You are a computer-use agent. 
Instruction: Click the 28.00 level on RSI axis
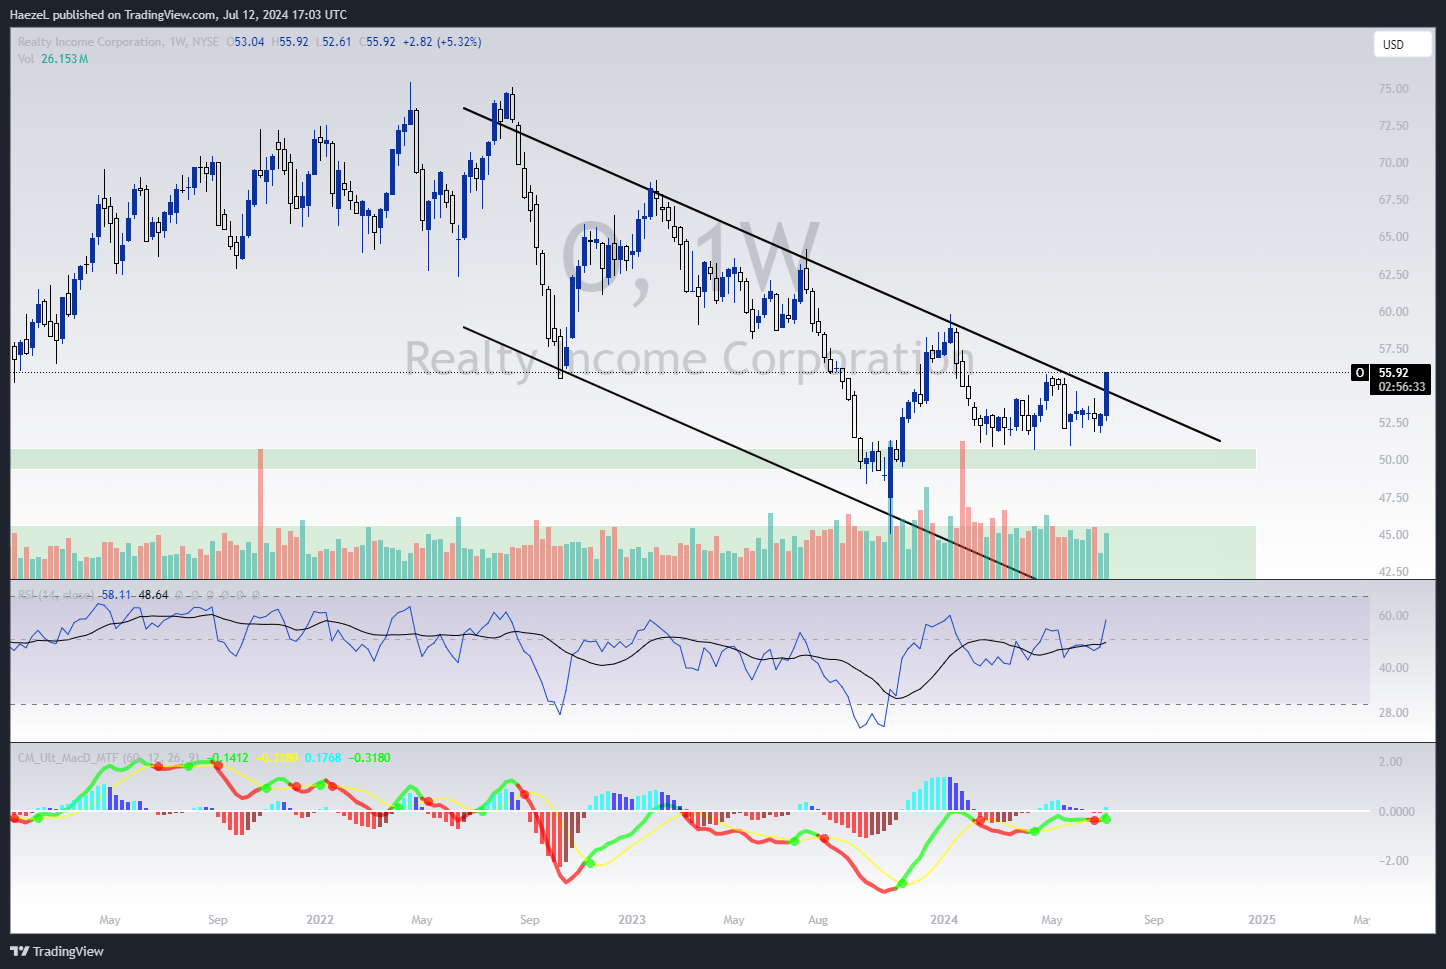(1393, 713)
